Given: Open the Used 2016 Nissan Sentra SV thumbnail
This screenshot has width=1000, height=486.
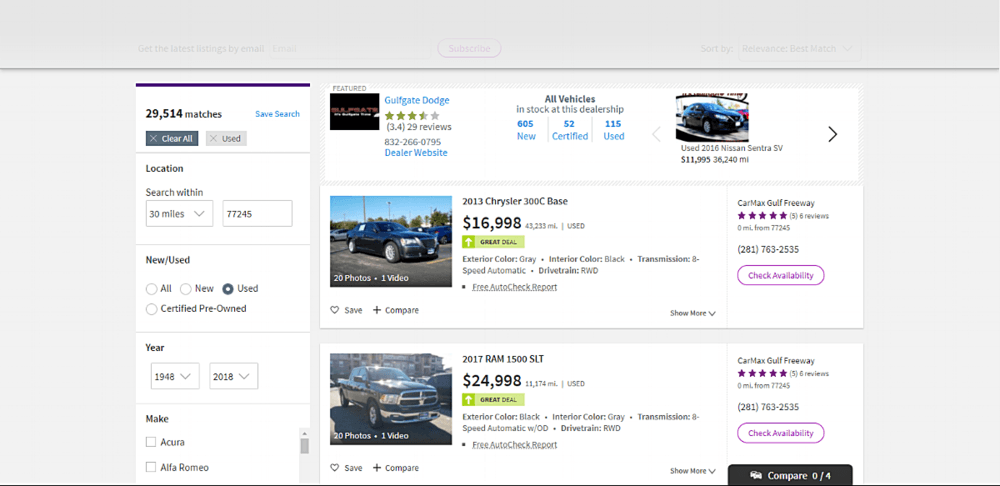Looking at the screenshot, I should pos(712,118).
